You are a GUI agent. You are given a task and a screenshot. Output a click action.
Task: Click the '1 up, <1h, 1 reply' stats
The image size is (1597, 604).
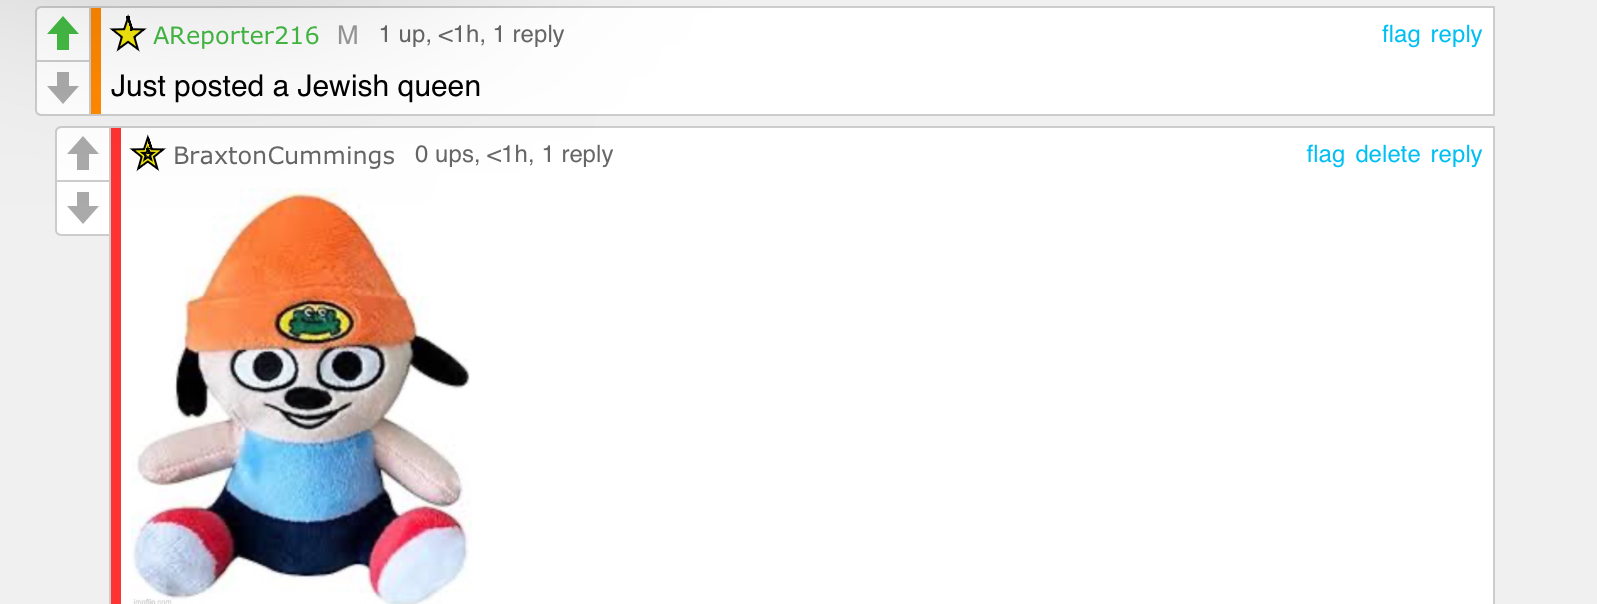471,35
